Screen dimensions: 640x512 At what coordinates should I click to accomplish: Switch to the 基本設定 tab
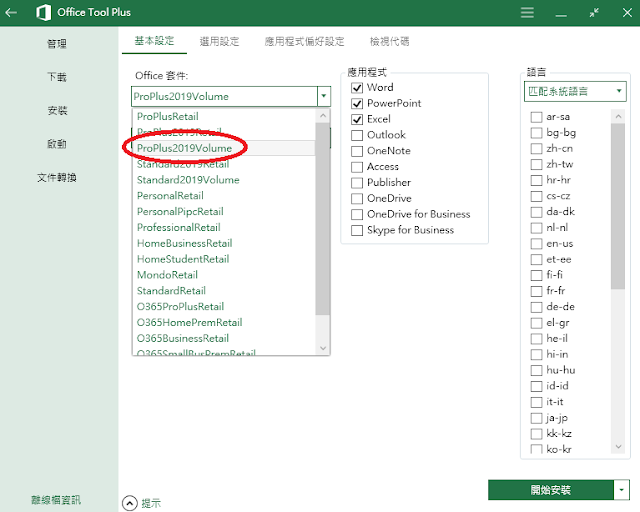[x=154, y=41]
